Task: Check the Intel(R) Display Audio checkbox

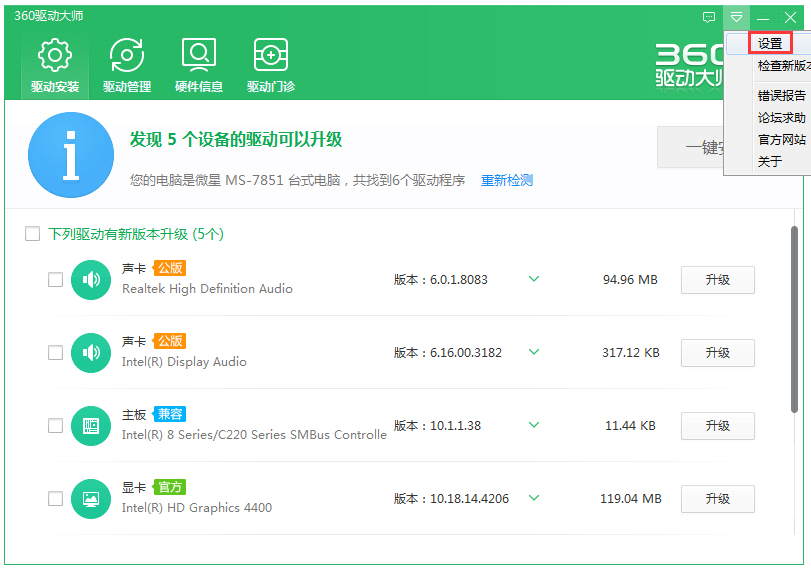Action: click(x=56, y=353)
